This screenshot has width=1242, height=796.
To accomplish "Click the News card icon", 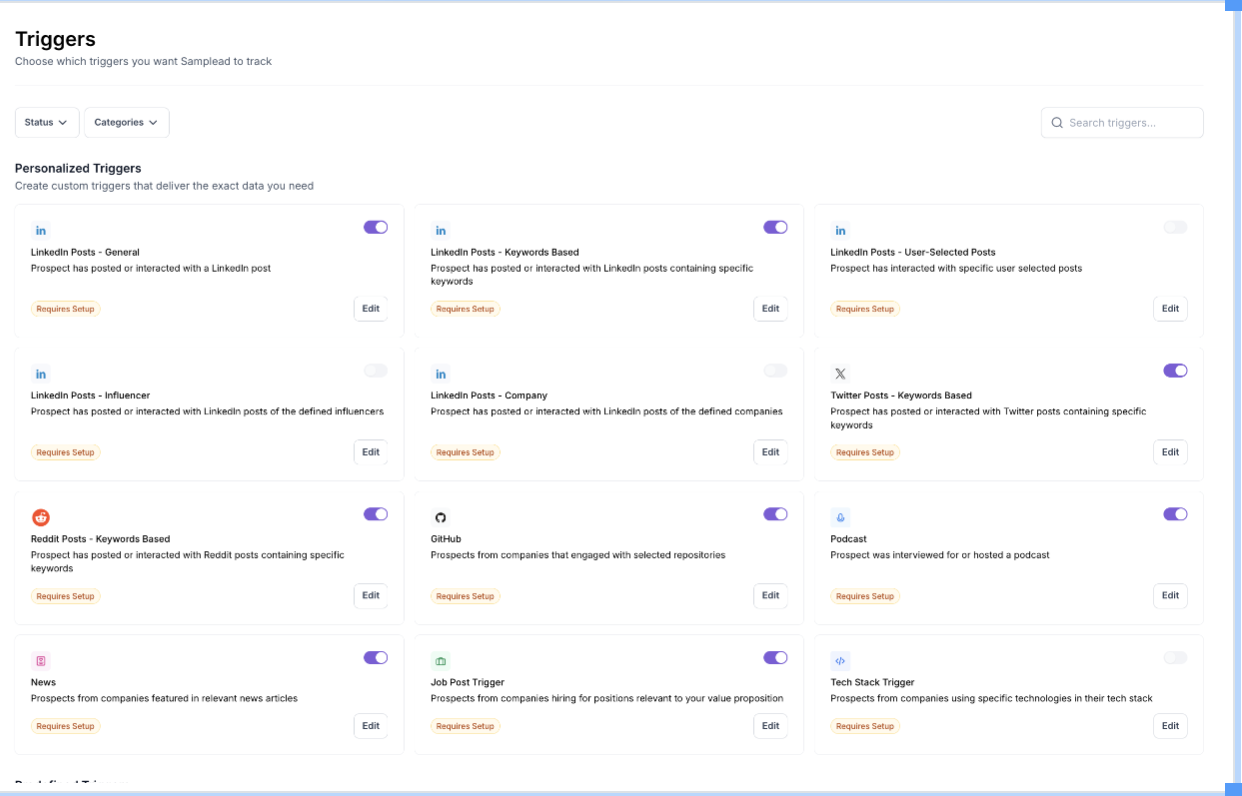I will (x=41, y=661).
